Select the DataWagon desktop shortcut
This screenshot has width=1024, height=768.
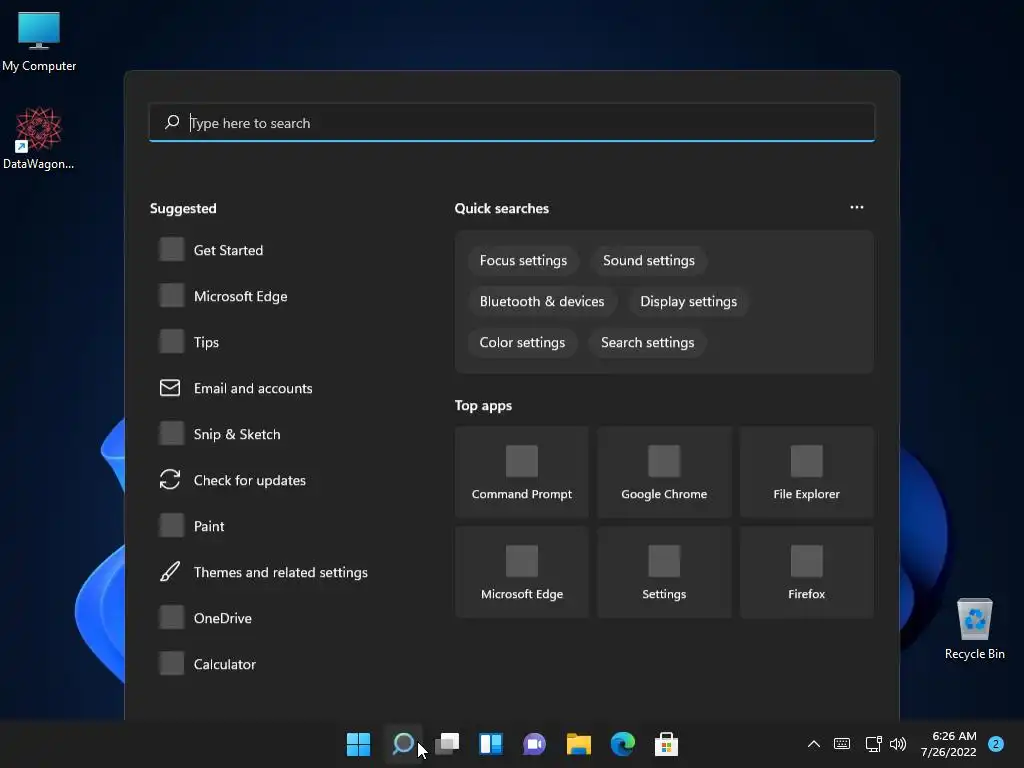39,138
